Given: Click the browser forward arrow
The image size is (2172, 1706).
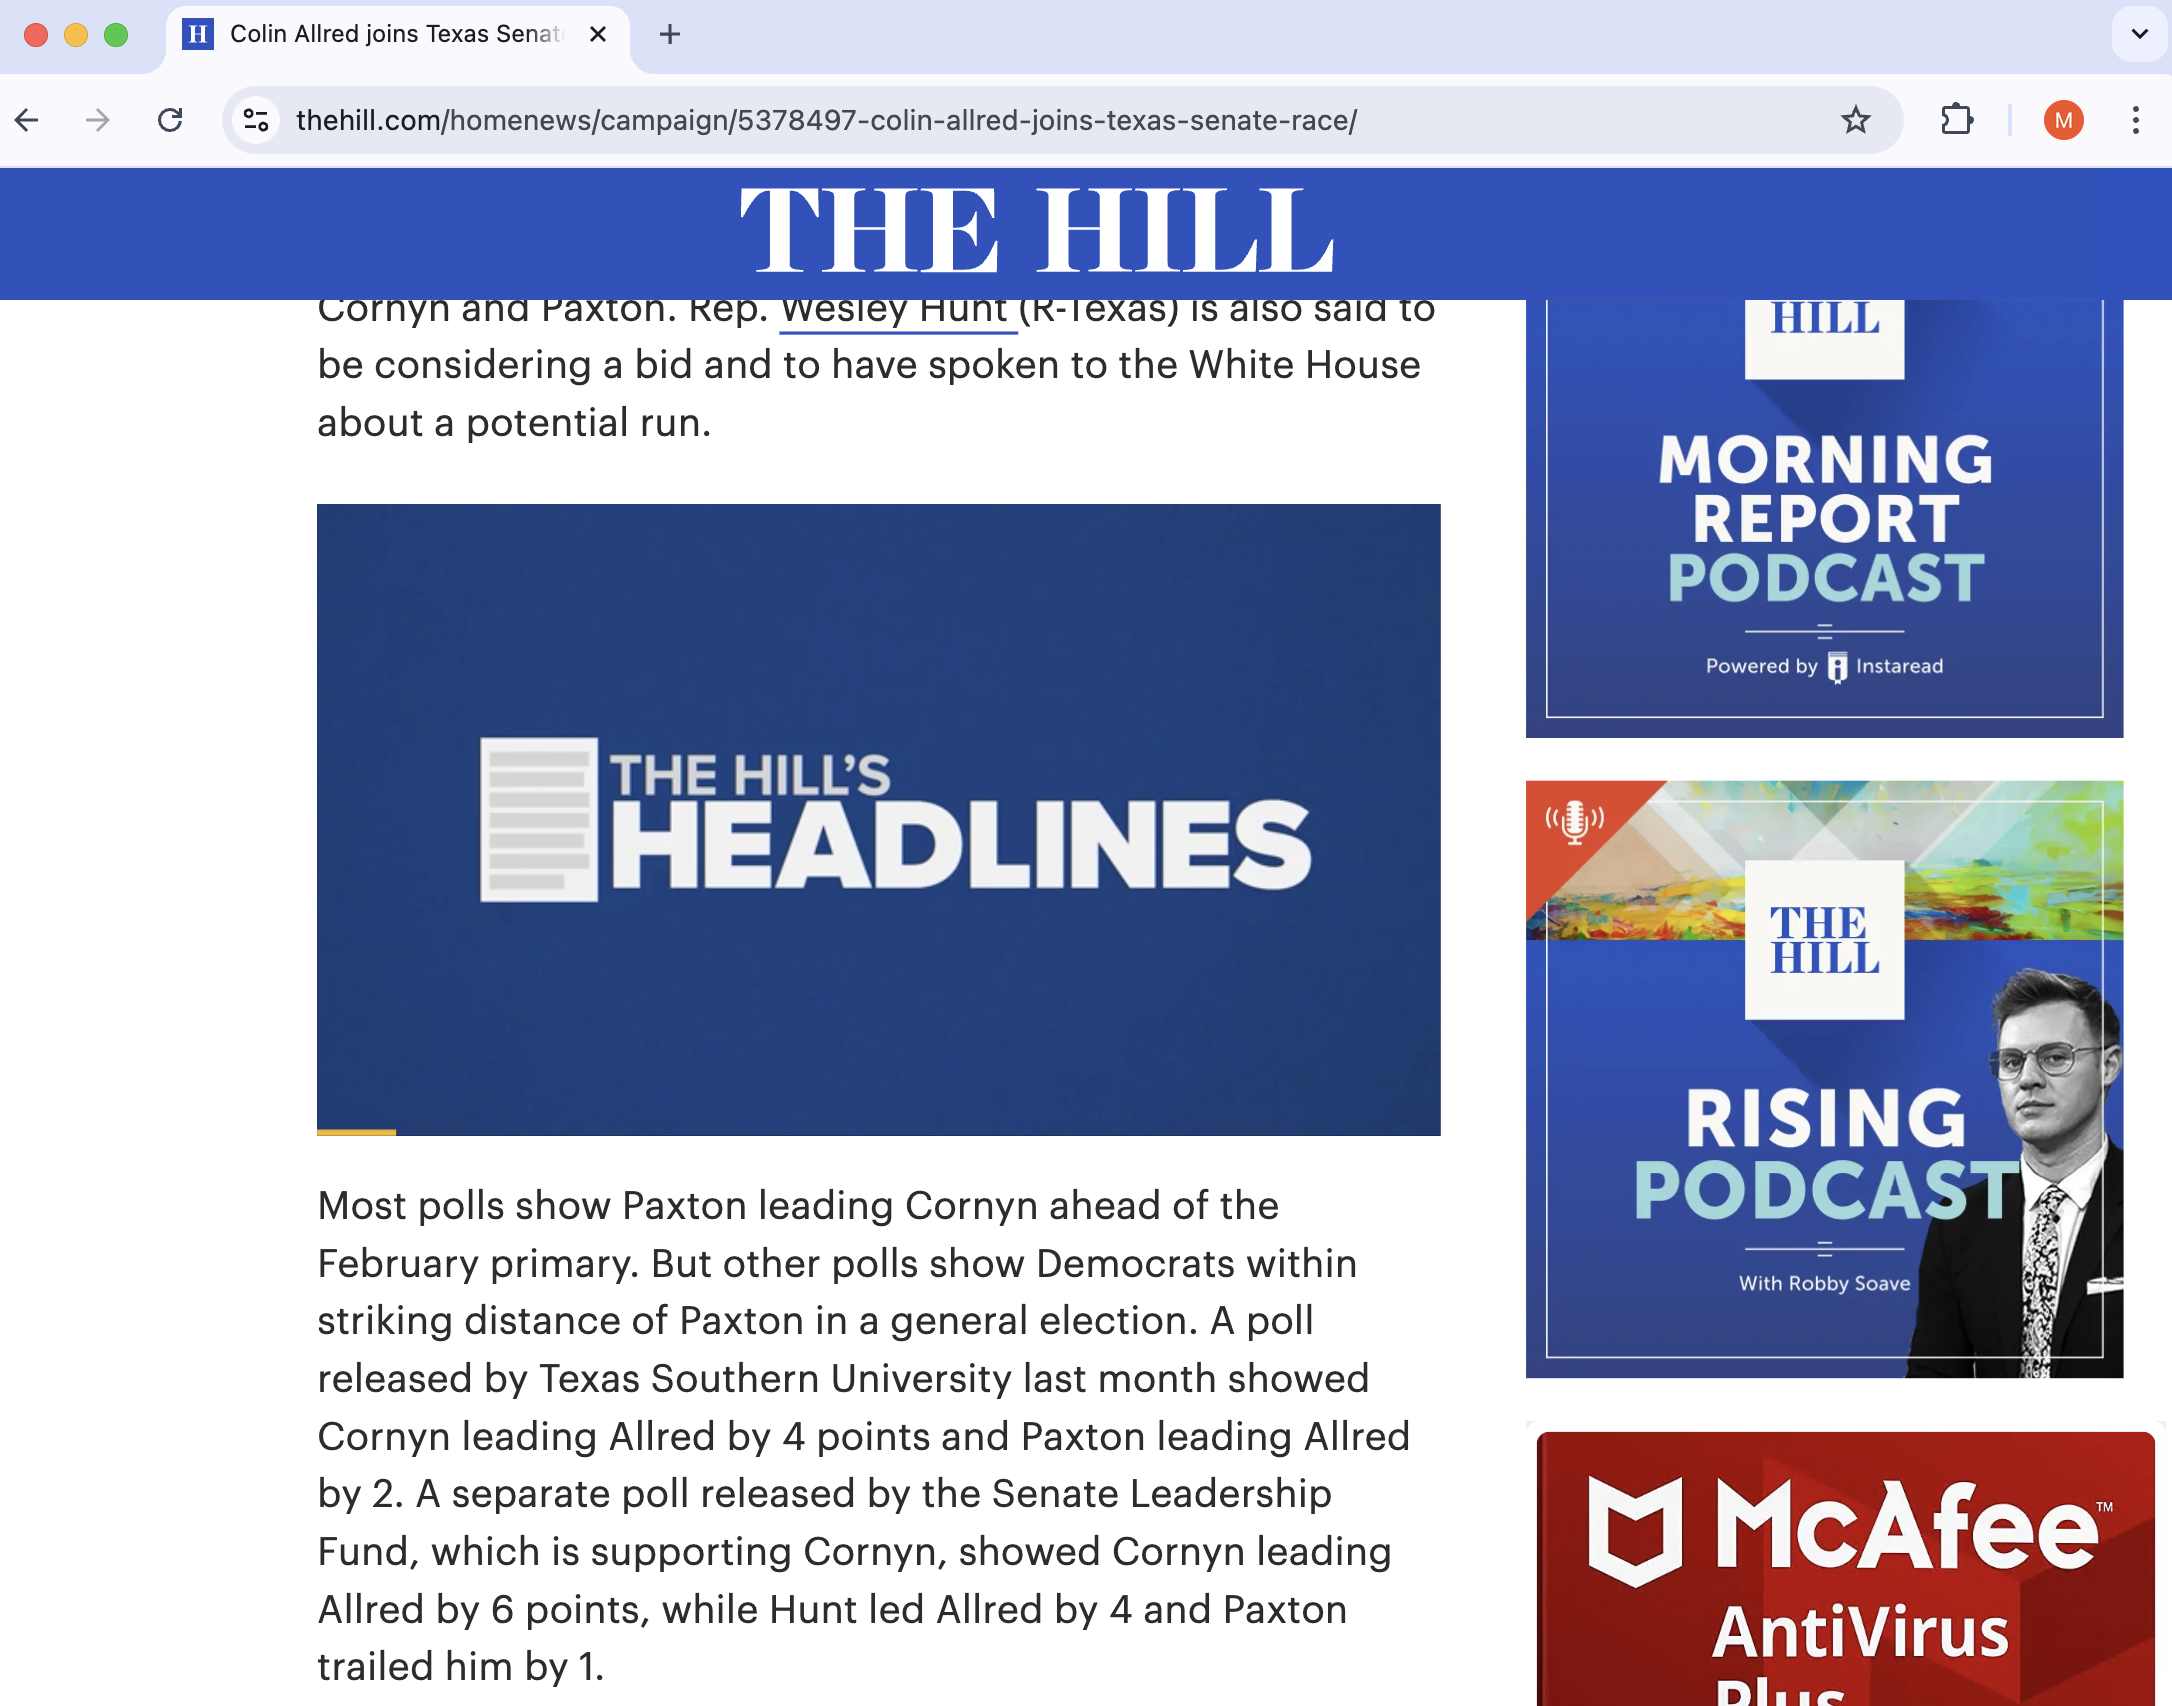Looking at the screenshot, I should pos(97,120).
